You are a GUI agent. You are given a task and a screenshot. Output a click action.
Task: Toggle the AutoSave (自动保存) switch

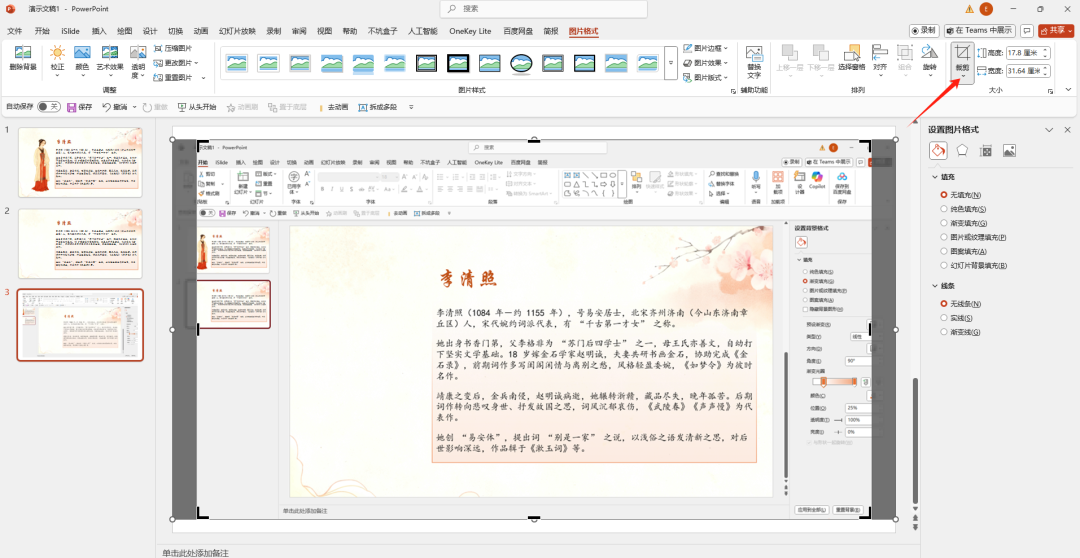[48, 107]
